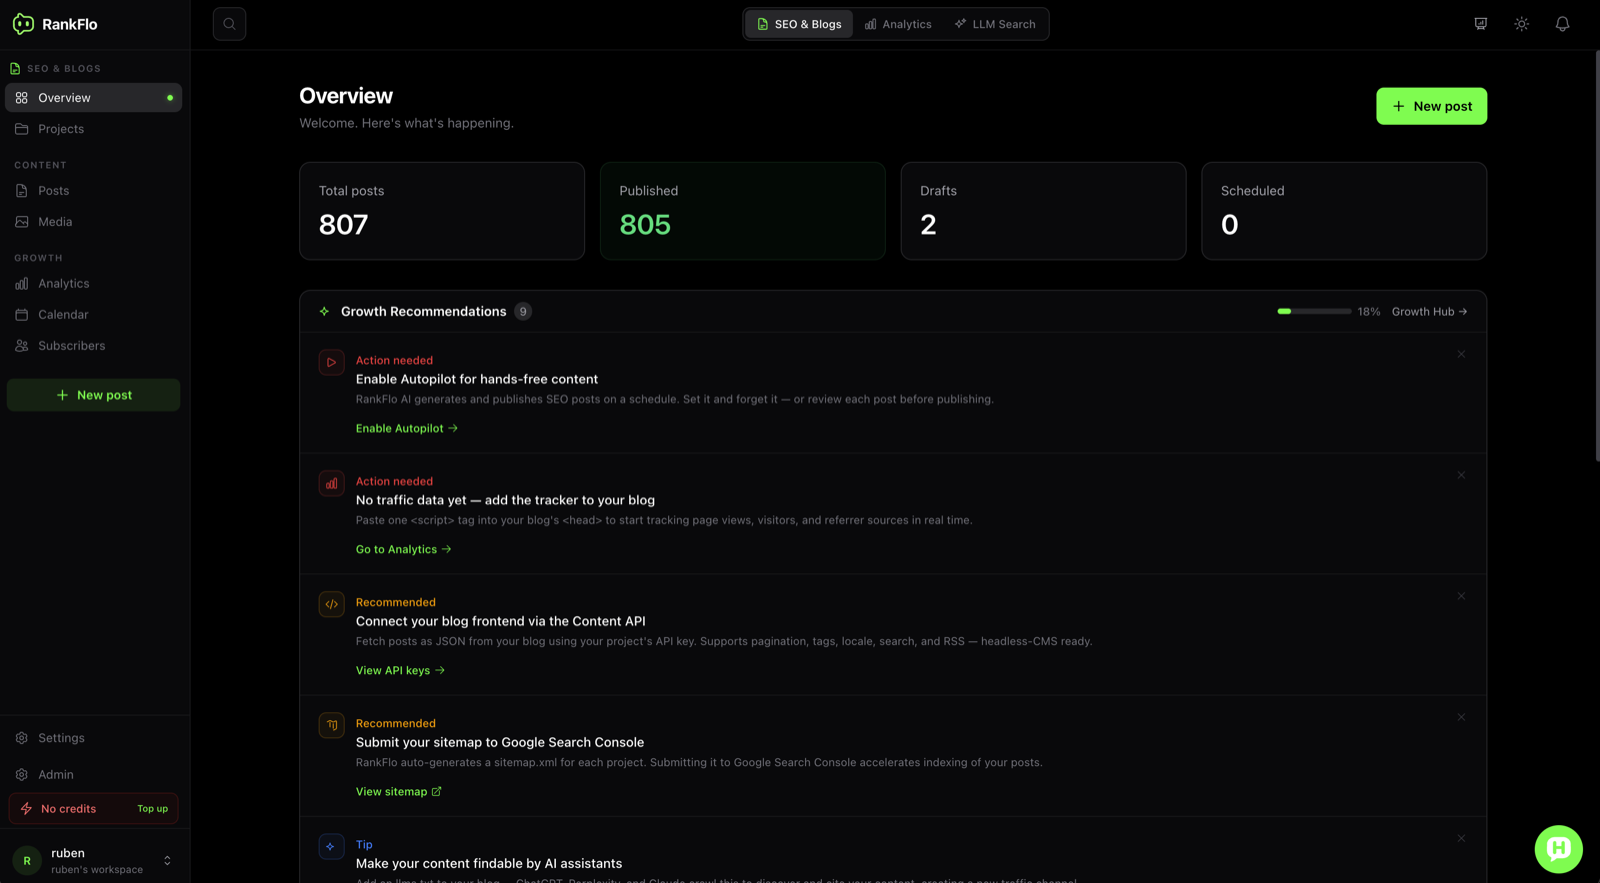Click the 18% growth progress bar
The width and height of the screenshot is (1600, 883).
click(1314, 312)
